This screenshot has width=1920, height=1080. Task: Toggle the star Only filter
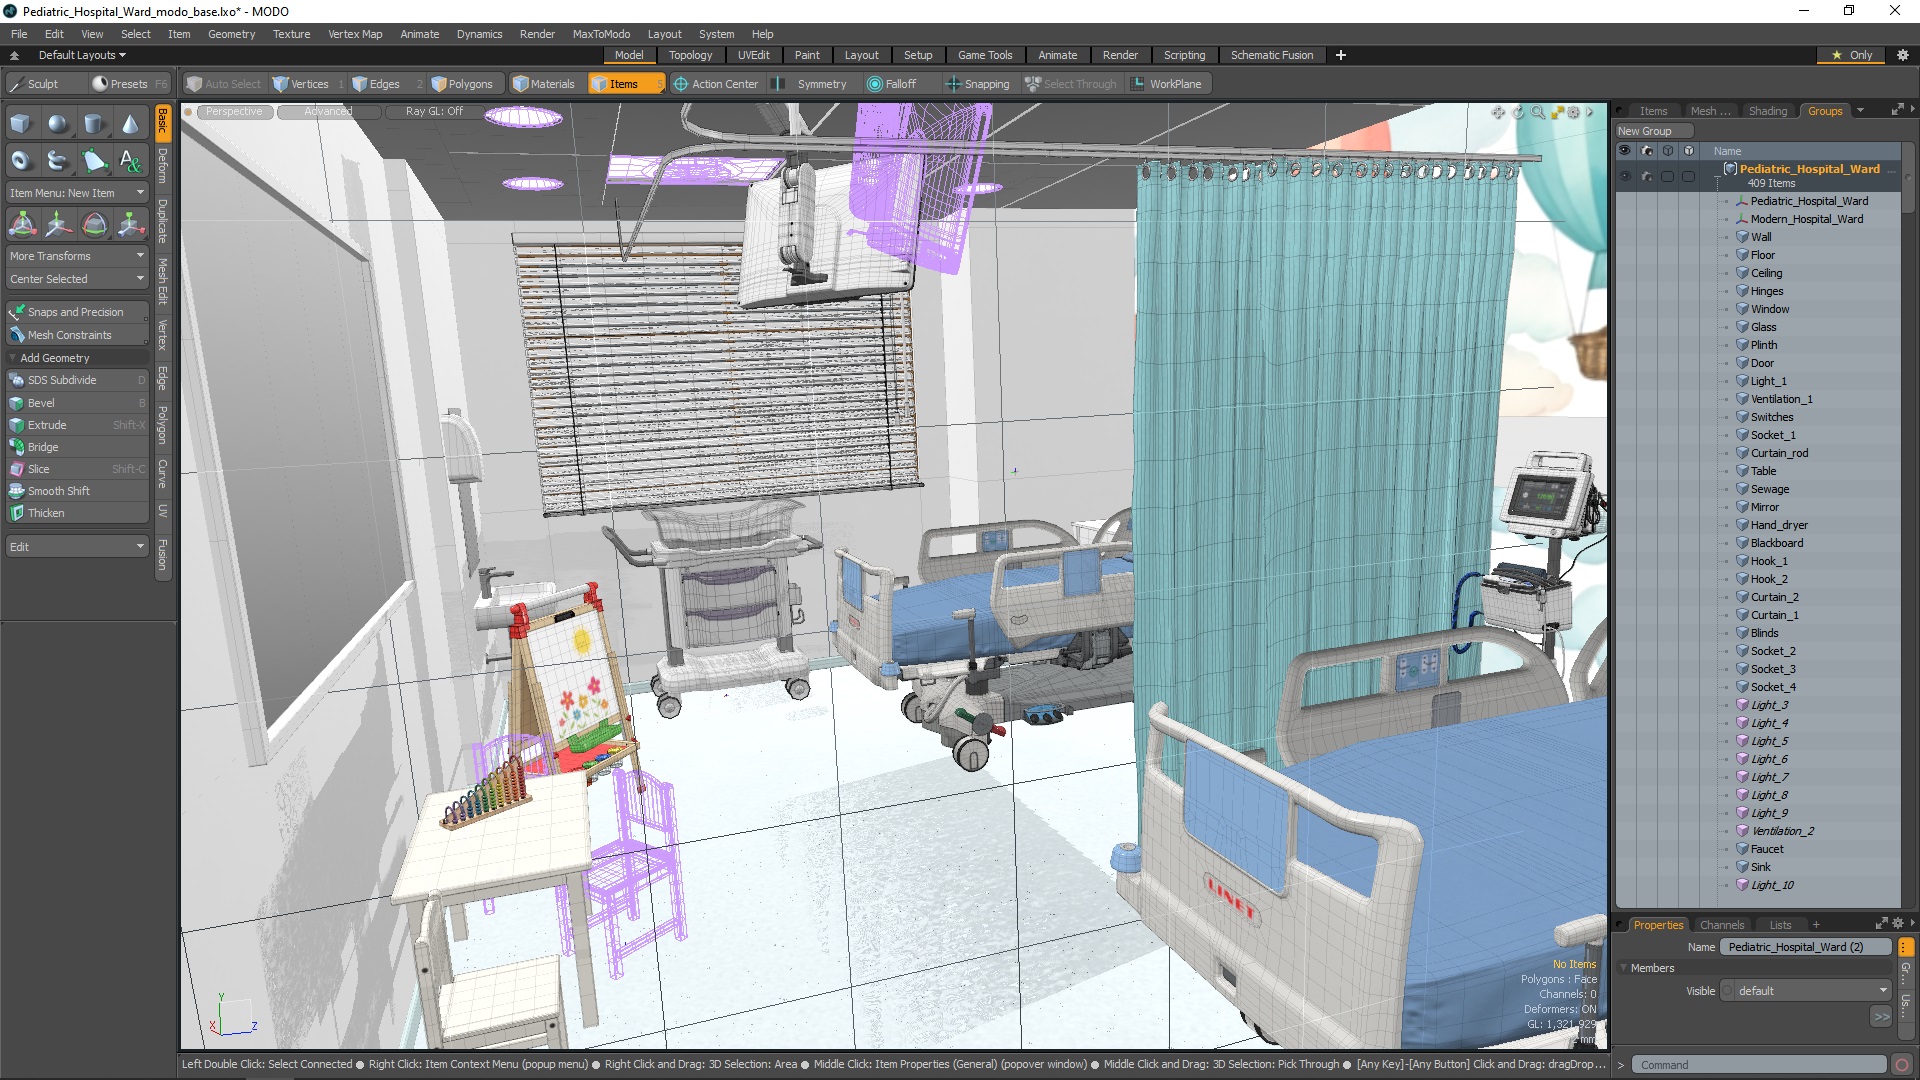[x=1852, y=55]
